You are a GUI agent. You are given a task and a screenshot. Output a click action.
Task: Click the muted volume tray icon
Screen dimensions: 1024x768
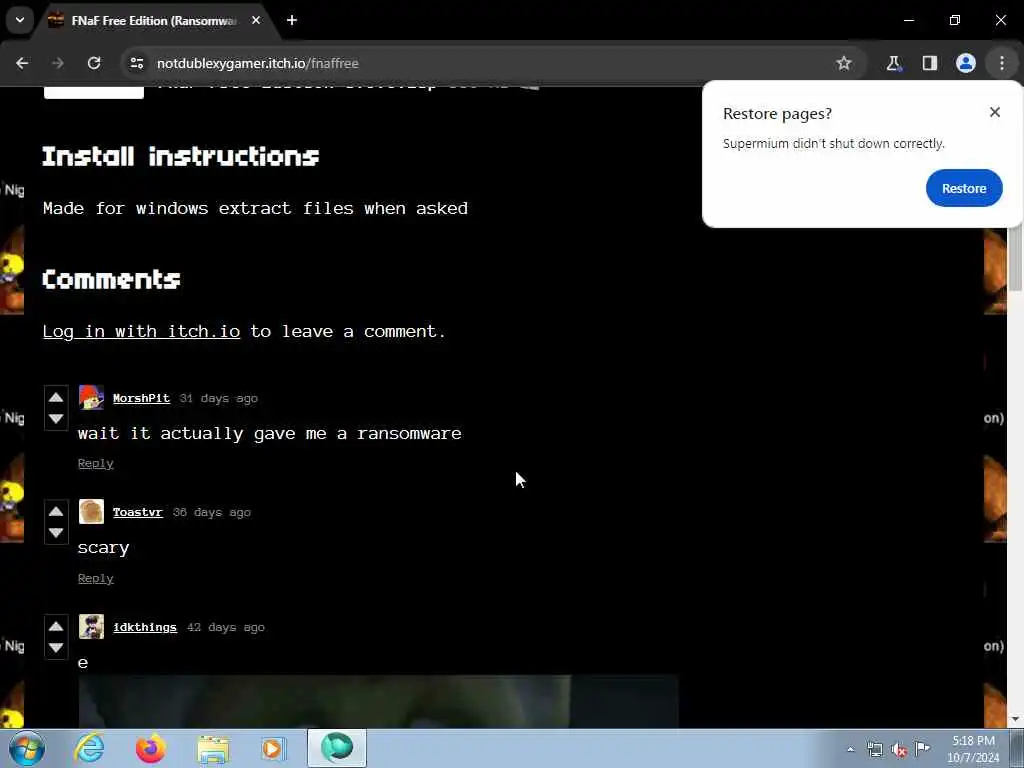tap(899, 750)
